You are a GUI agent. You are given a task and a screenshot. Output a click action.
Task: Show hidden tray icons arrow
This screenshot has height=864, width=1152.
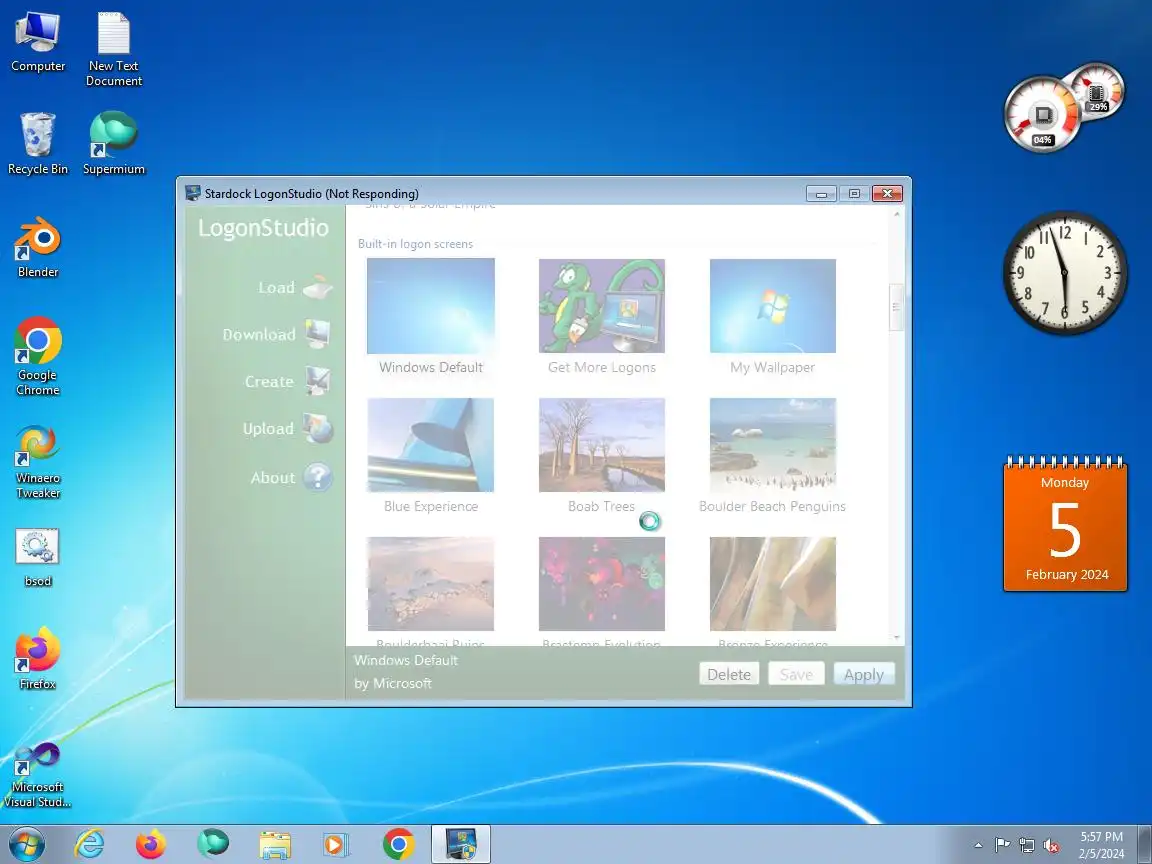[x=978, y=846]
